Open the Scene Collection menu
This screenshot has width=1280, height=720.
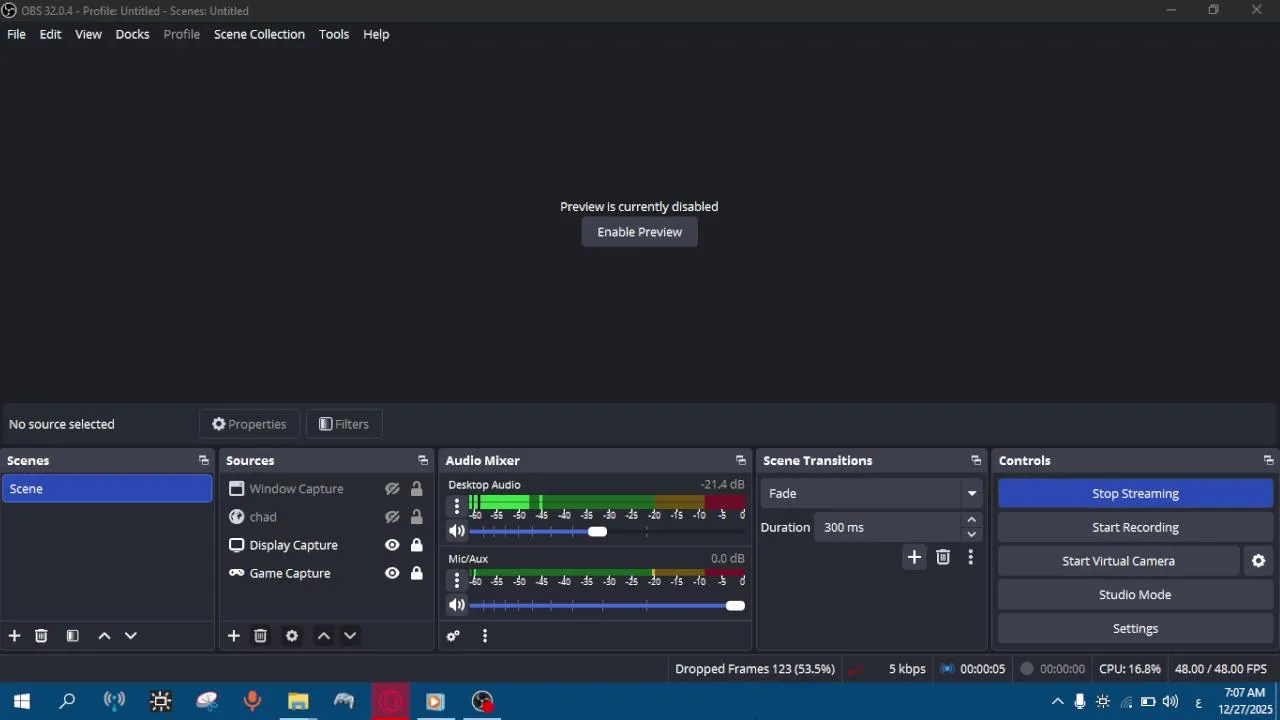coord(259,34)
